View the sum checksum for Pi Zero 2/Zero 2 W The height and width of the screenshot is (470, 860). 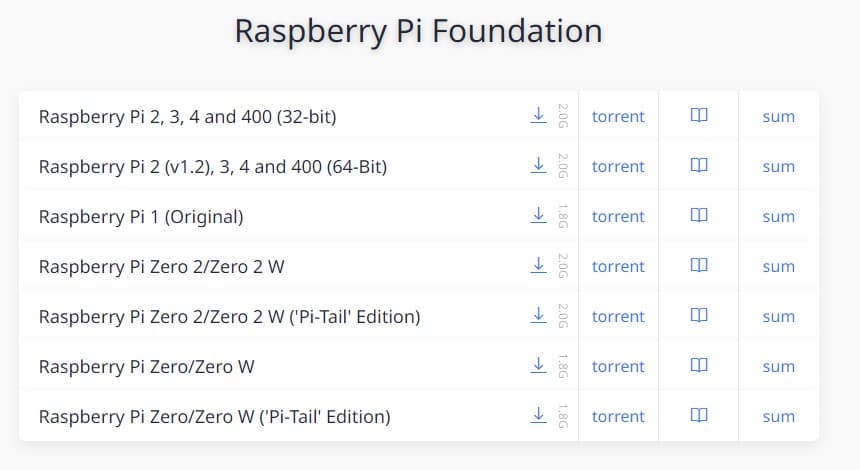778,267
